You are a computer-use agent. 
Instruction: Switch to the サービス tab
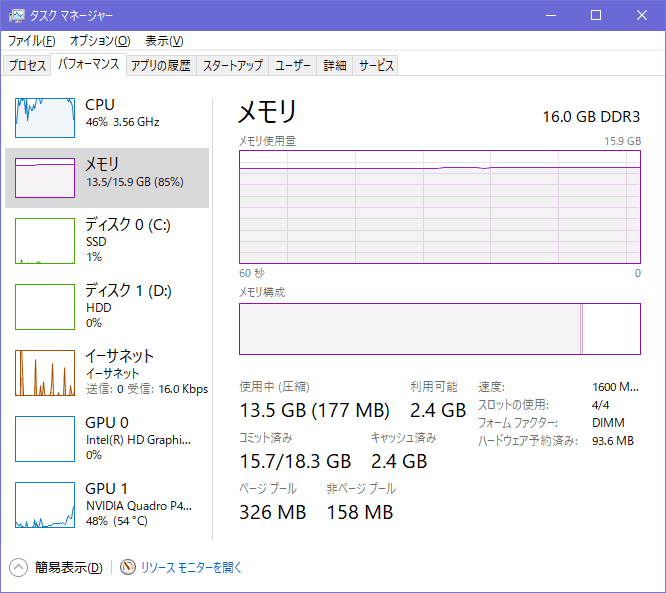376,66
